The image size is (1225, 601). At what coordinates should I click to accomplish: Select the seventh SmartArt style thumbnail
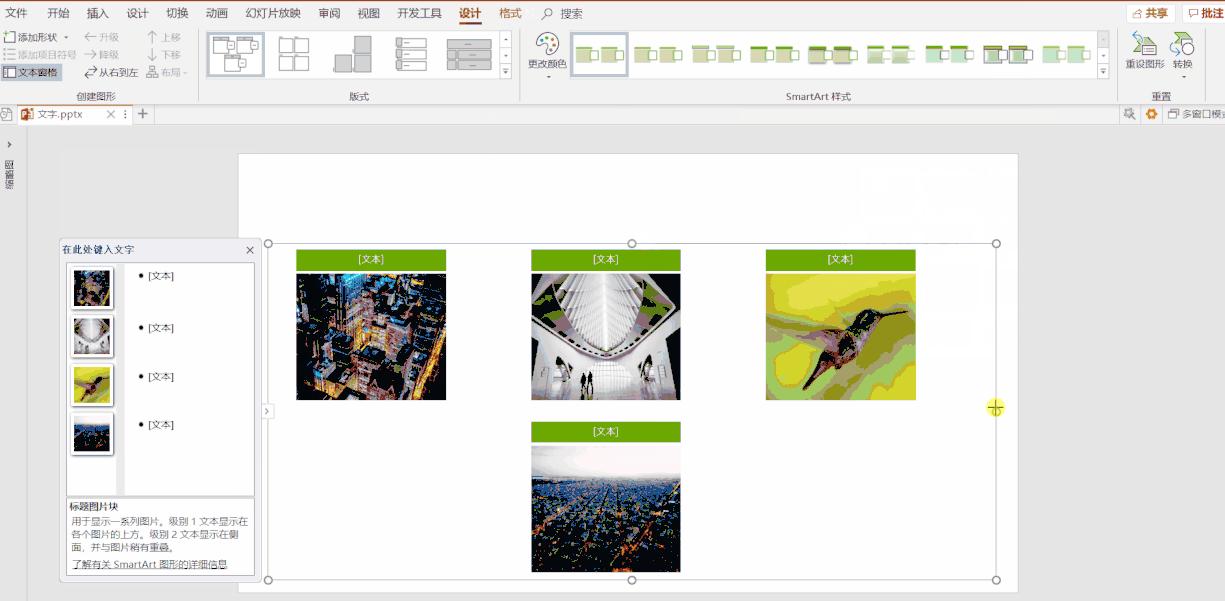(x=949, y=54)
